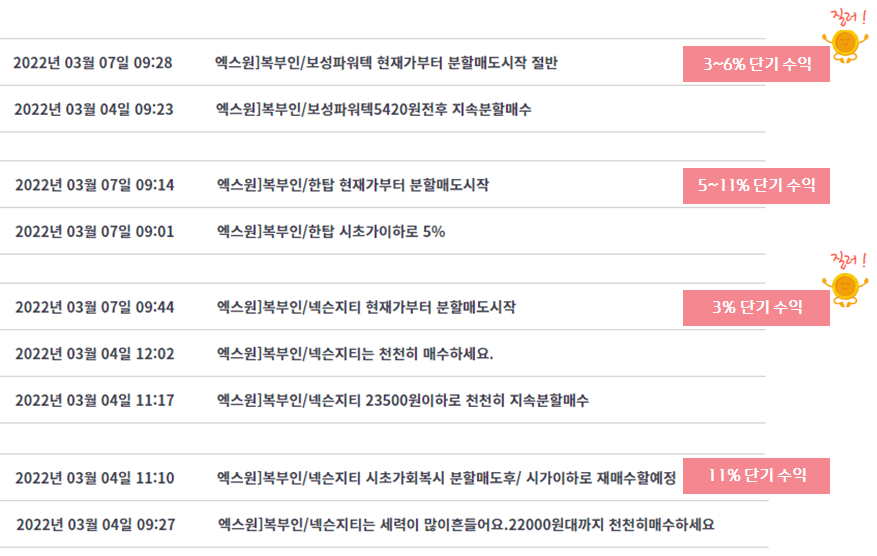Open 넥슨지티는 세력이 많이흔들어요 message
The height and width of the screenshot is (556, 877).
coord(466,525)
